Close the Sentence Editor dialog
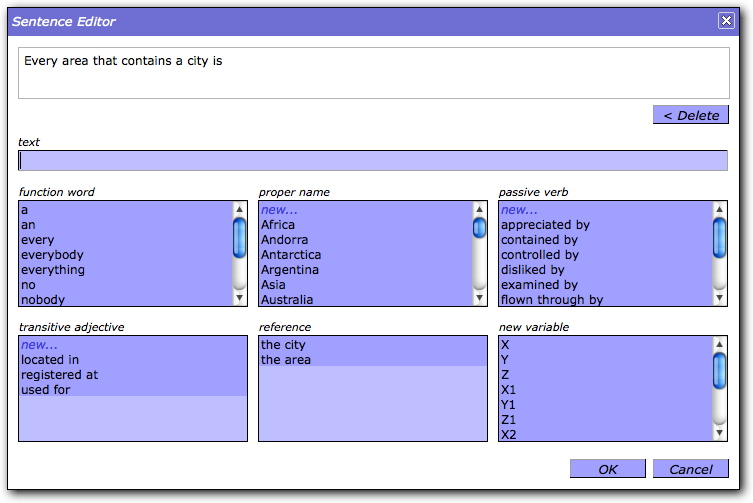This screenshot has height=503, width=753. [x=726, y=20]
